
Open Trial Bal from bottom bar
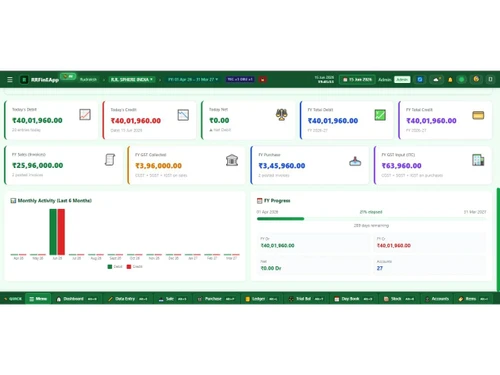306,299
